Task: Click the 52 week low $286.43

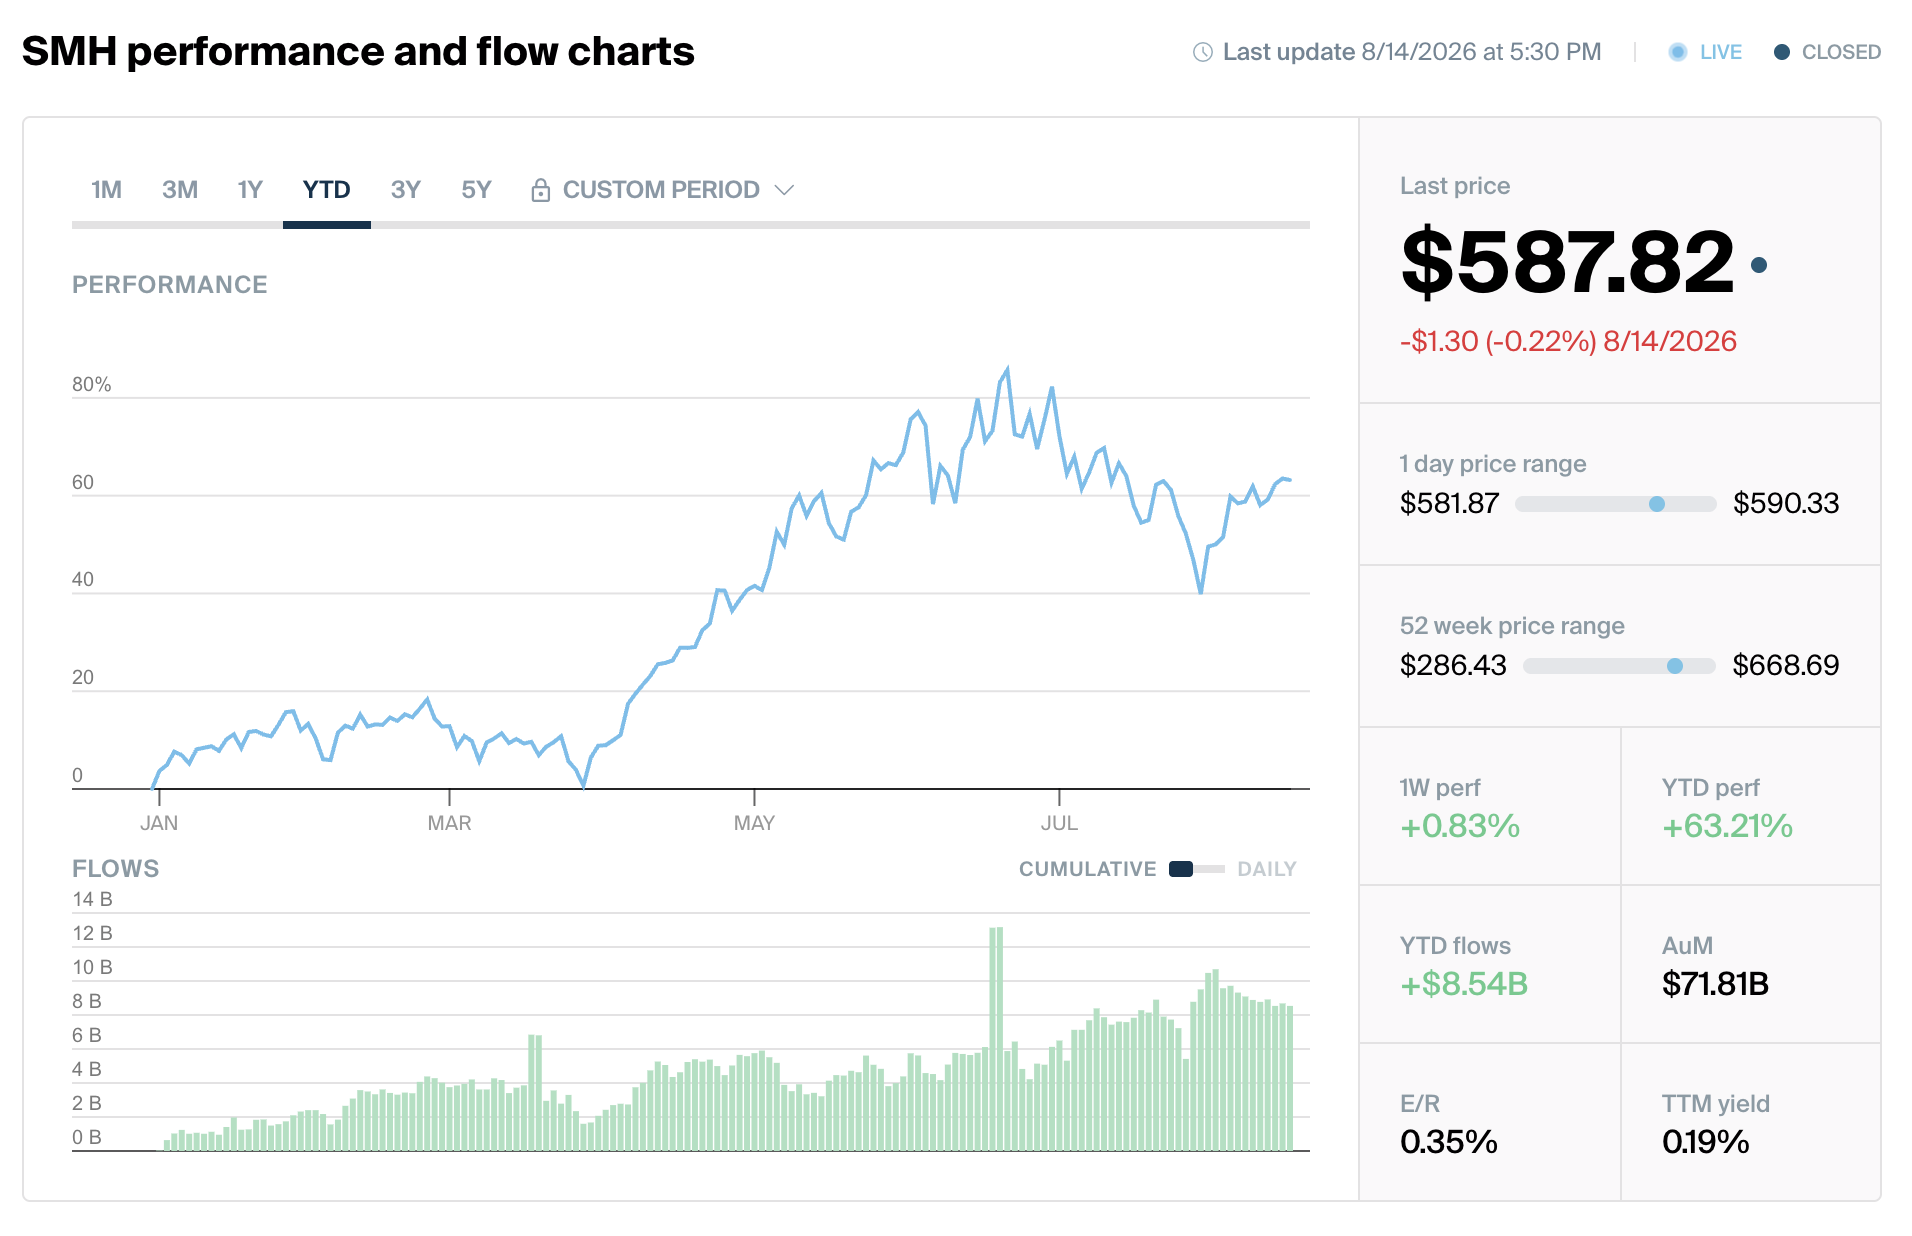Action: [x=1453, y=665]
